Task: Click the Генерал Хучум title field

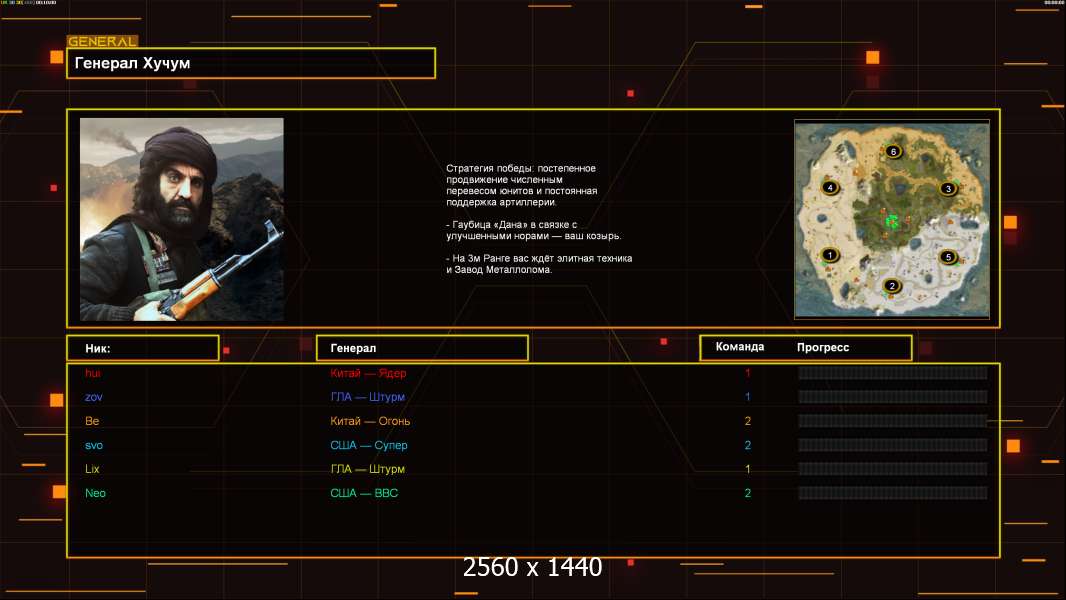Action: 250,63
